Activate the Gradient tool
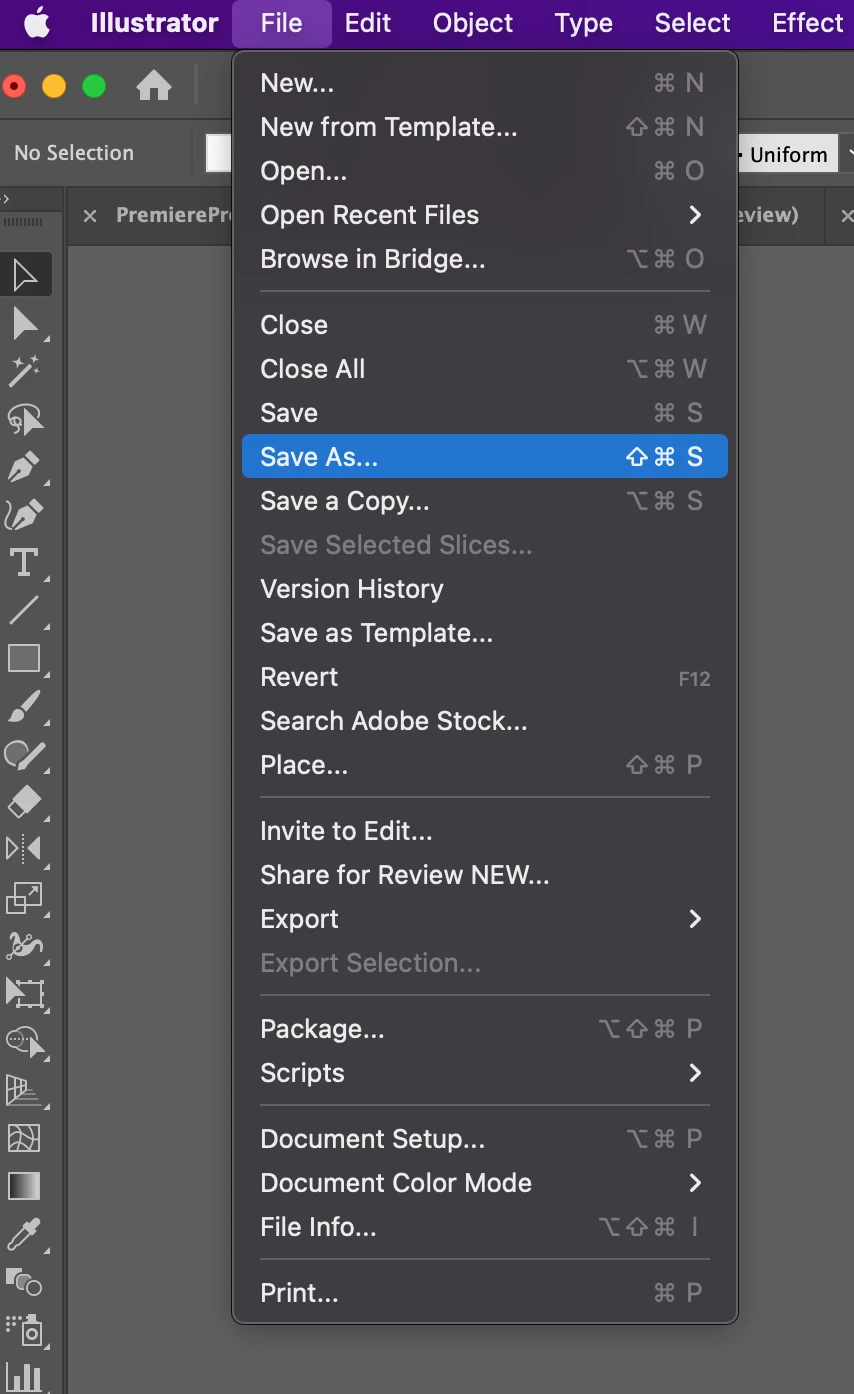 pos(23,1186)
